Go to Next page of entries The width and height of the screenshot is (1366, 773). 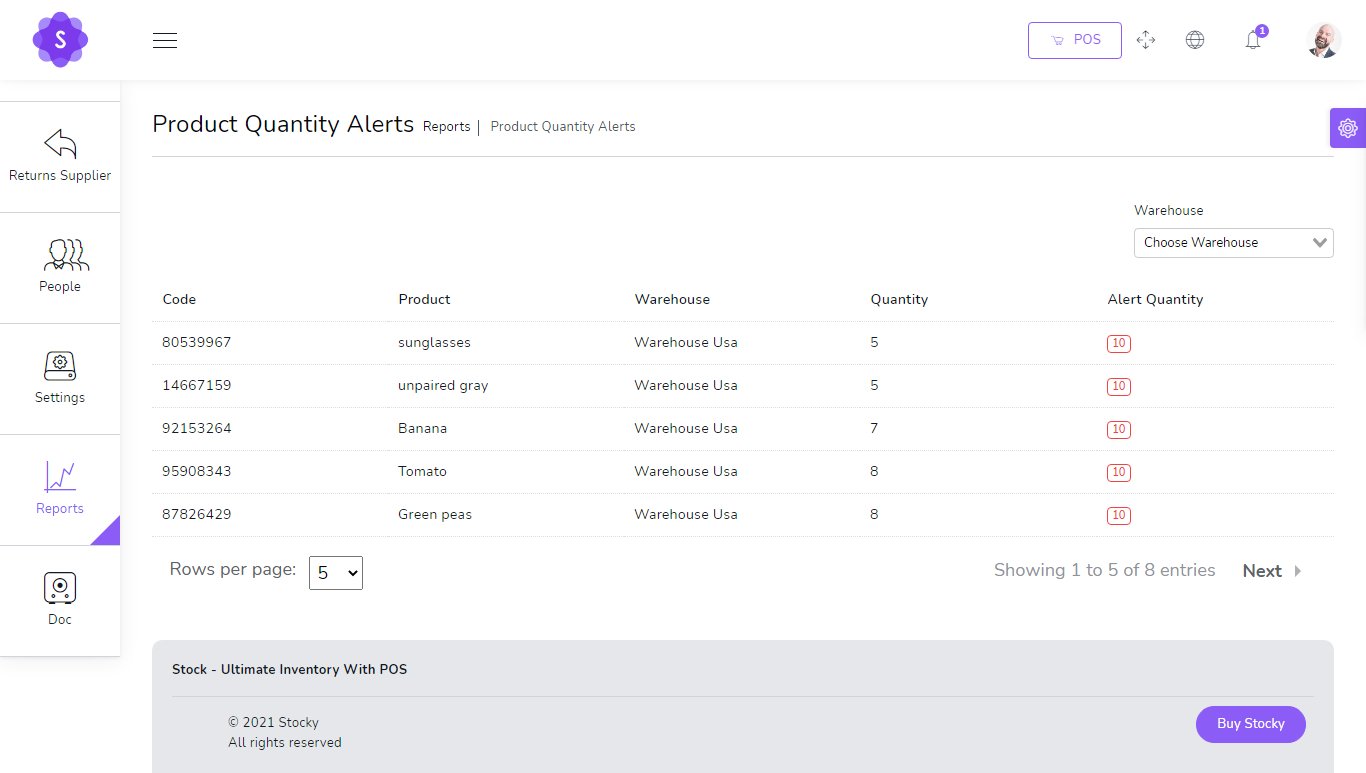[1271, 571]
